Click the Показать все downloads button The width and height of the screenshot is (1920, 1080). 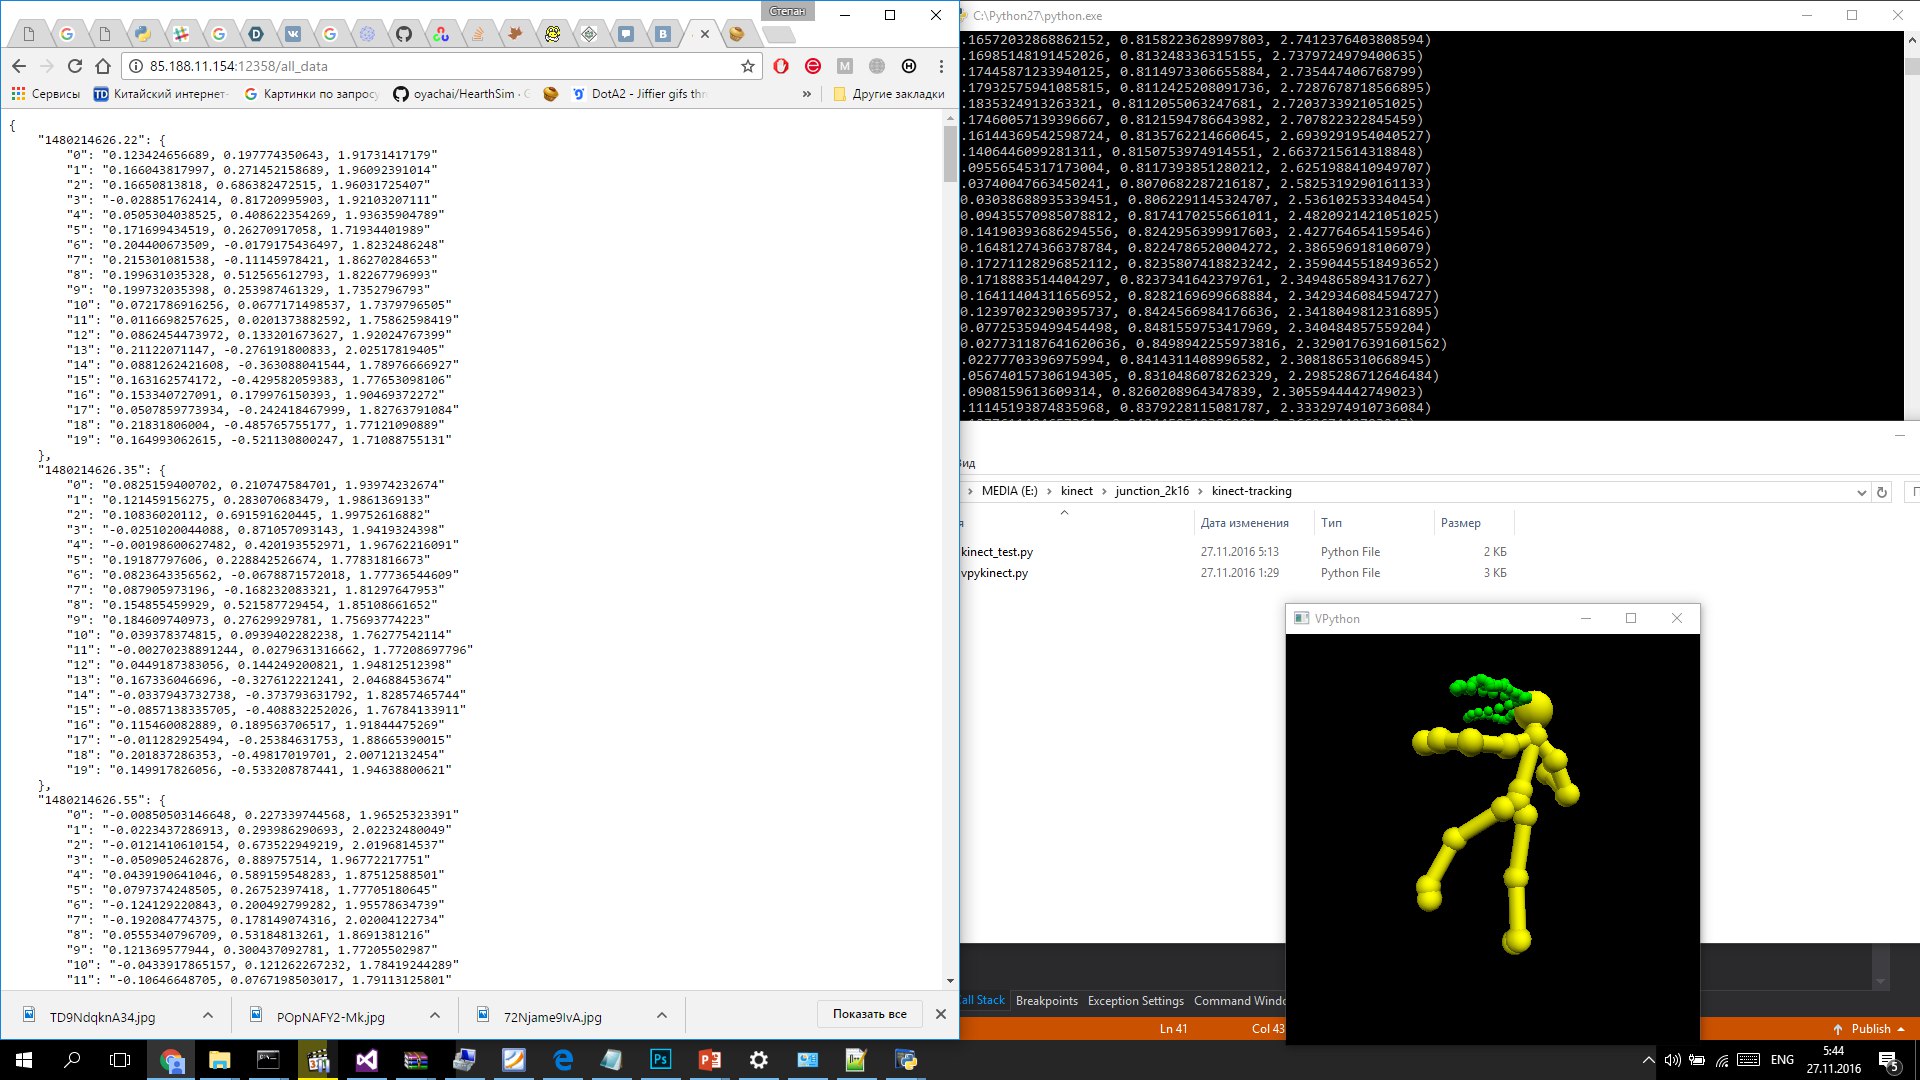[x=869, y=1014]
